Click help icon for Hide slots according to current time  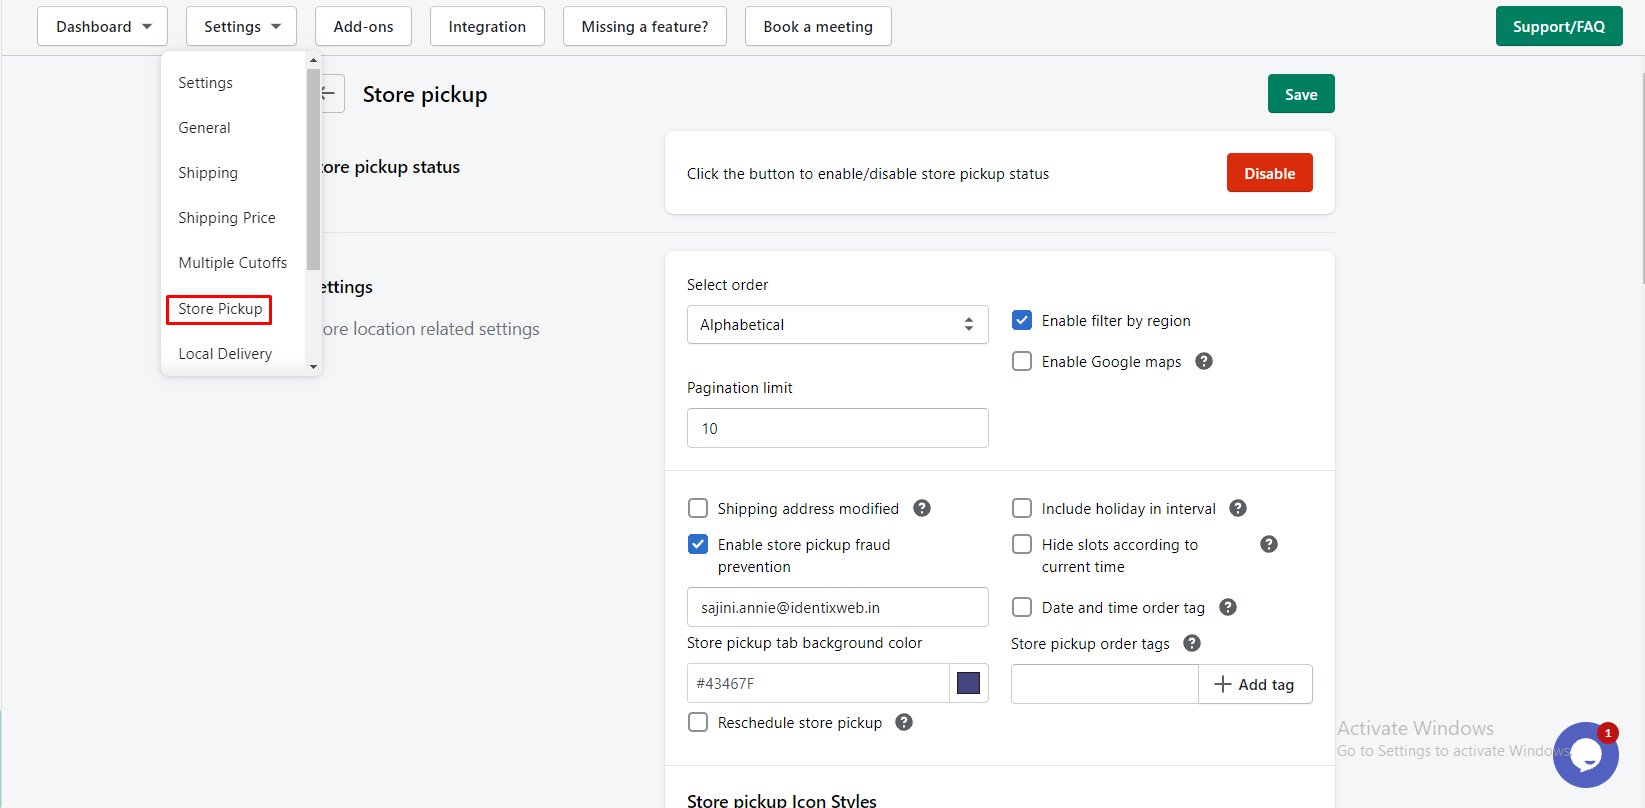click(1269, 544)
